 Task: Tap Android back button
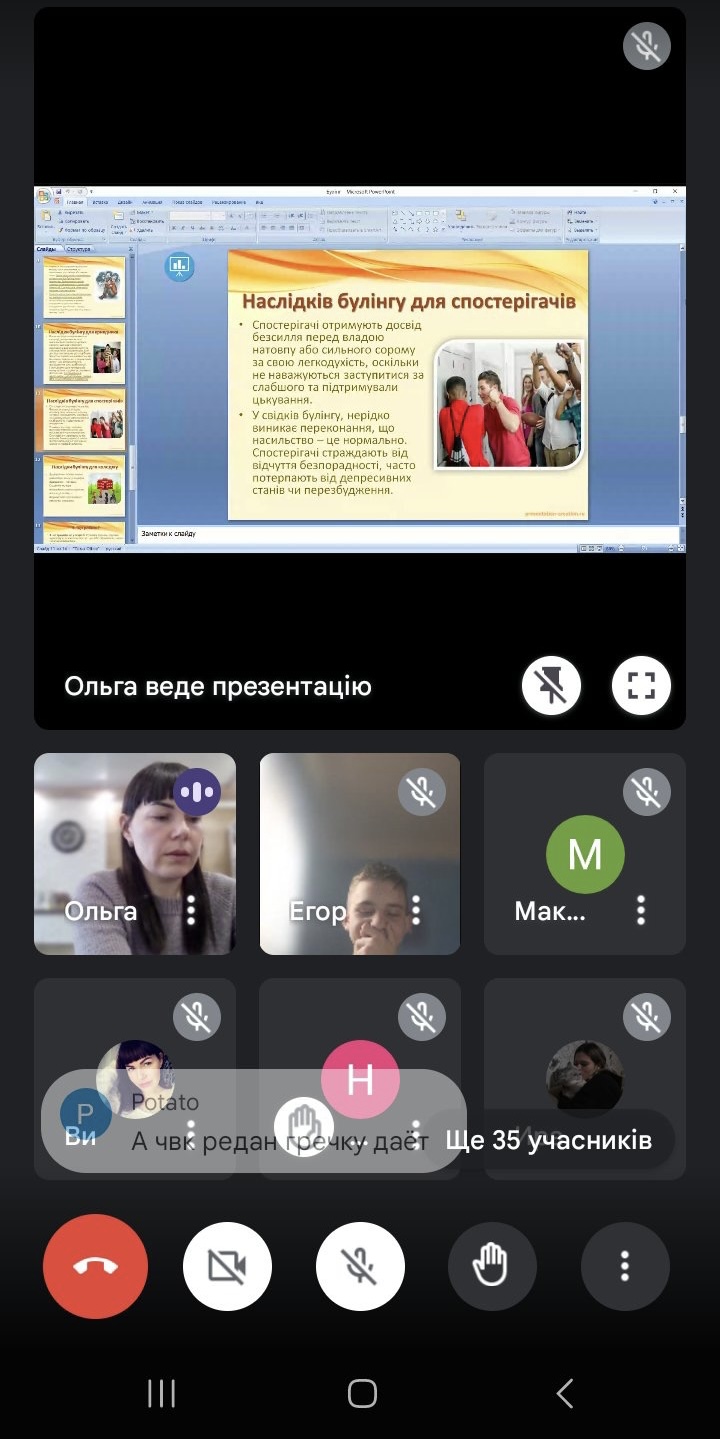point(565,1393)
